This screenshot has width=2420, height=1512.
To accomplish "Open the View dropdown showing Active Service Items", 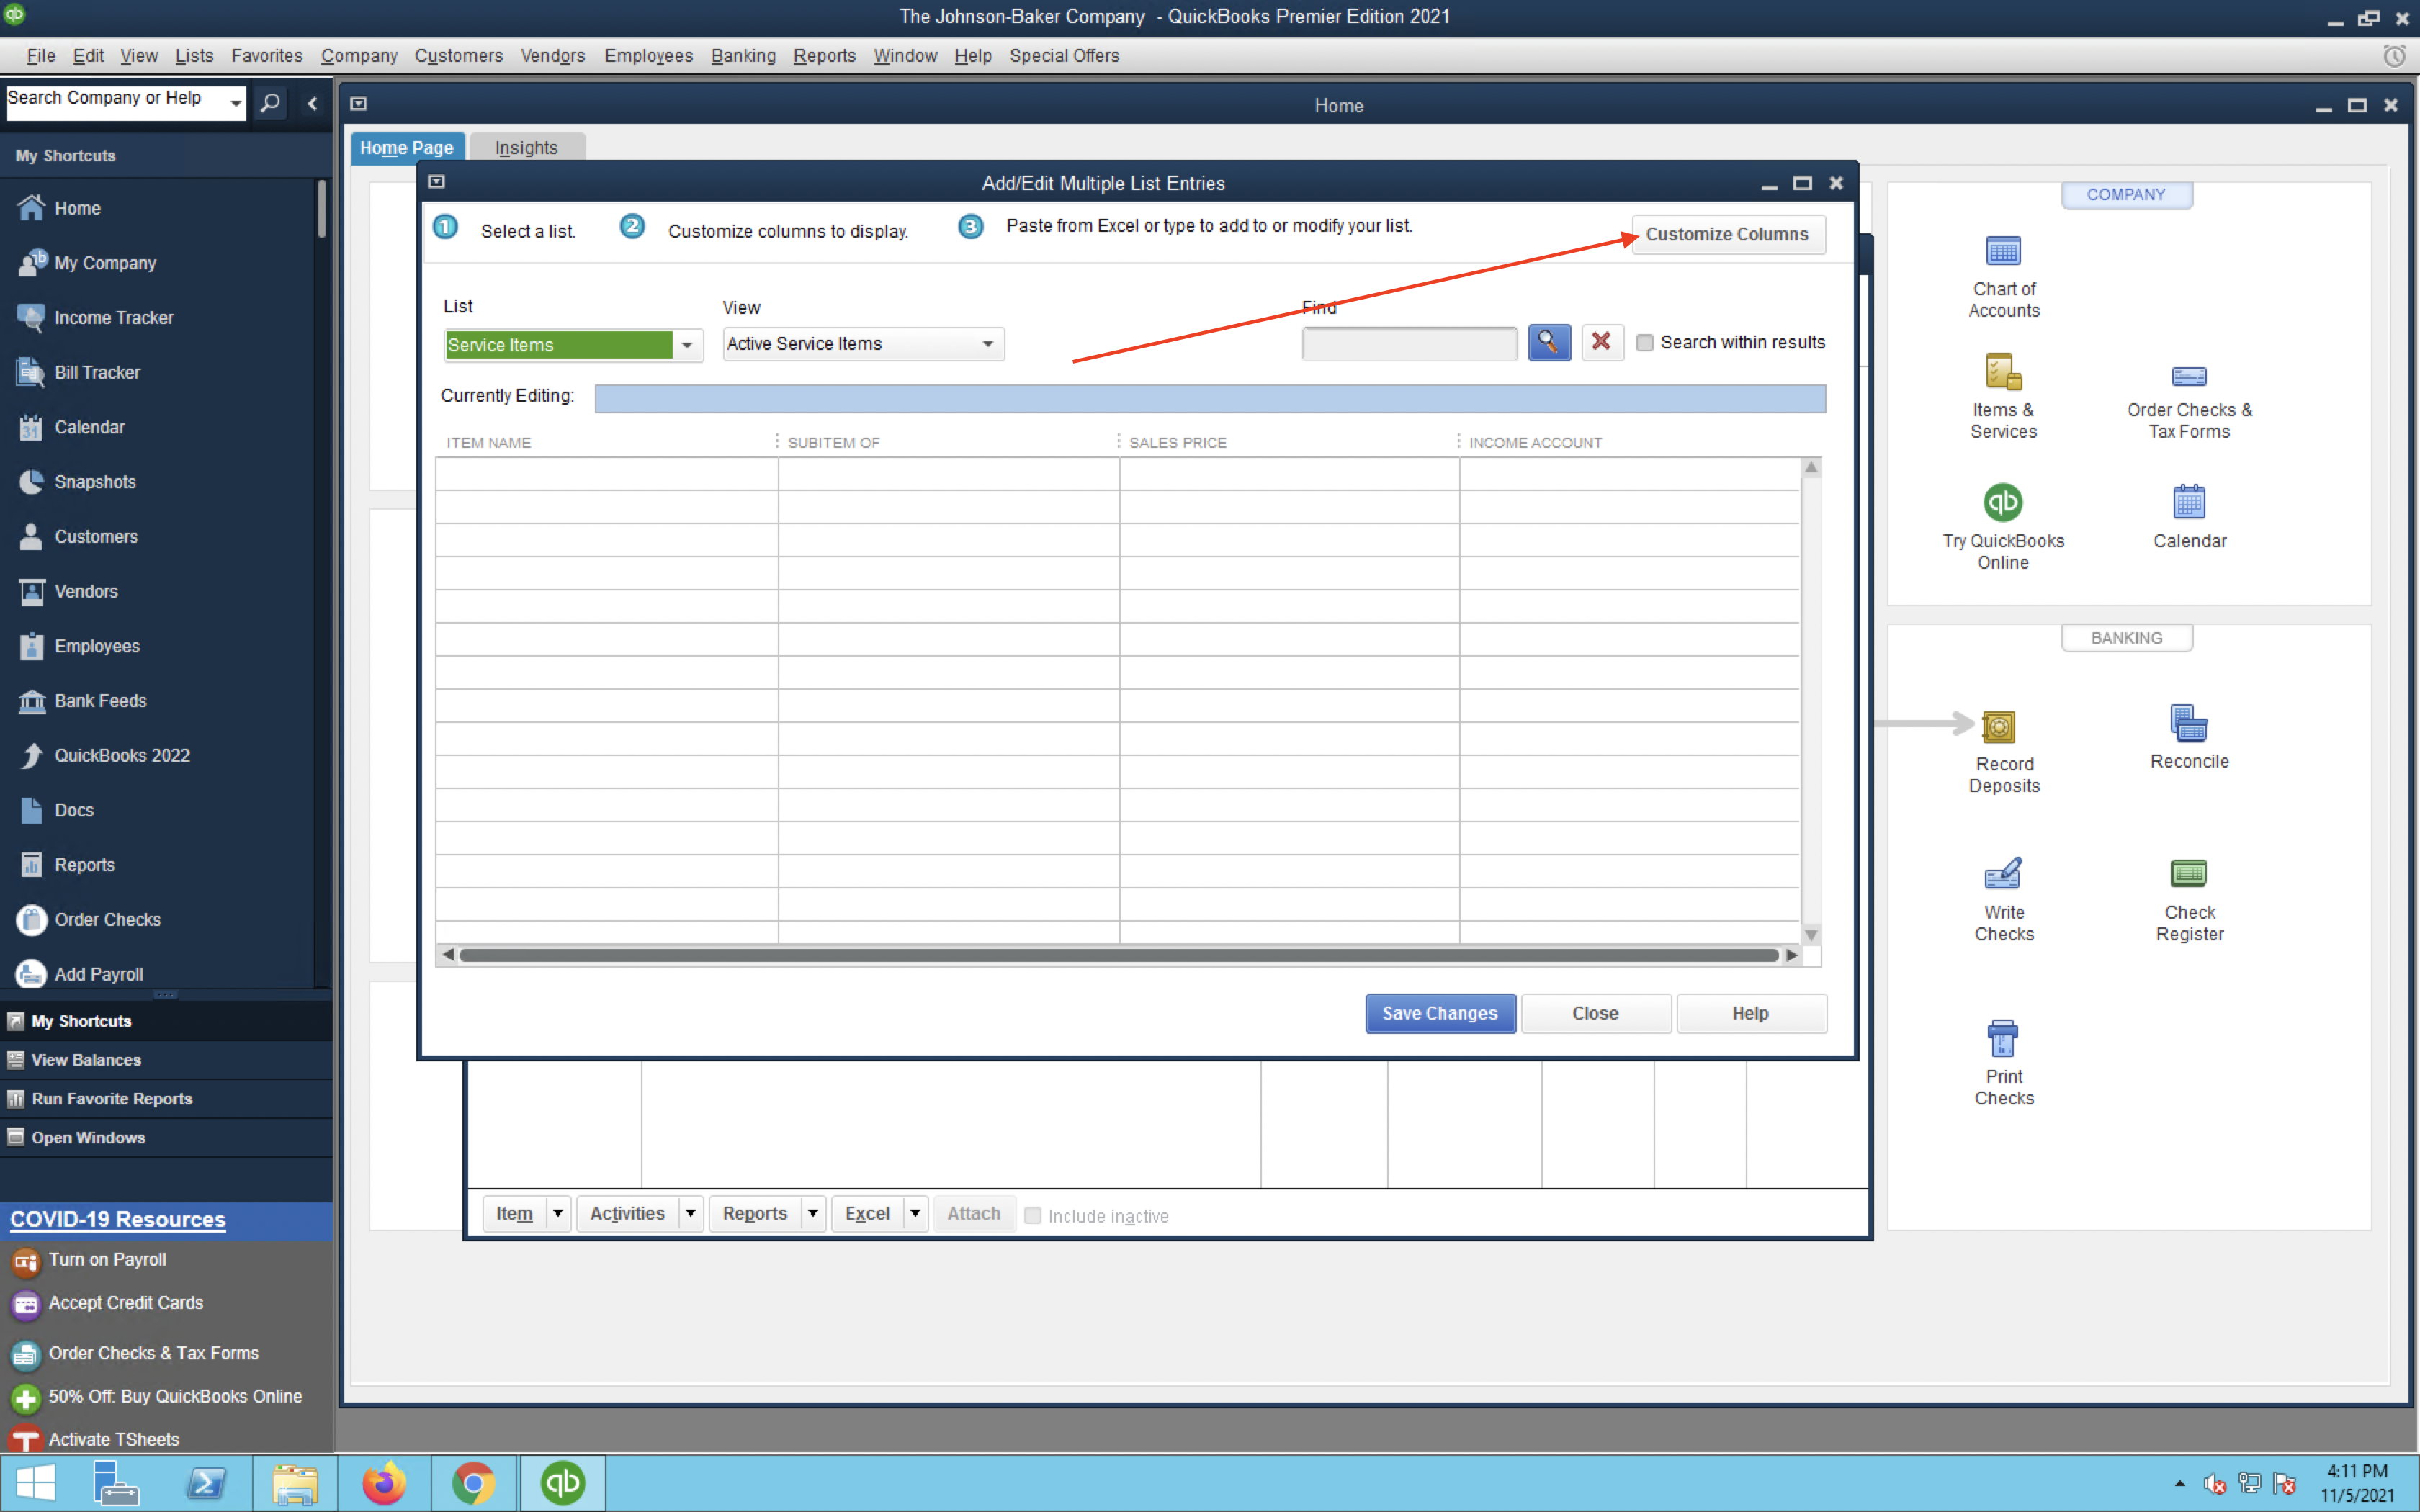I will [x=988, y=344].
